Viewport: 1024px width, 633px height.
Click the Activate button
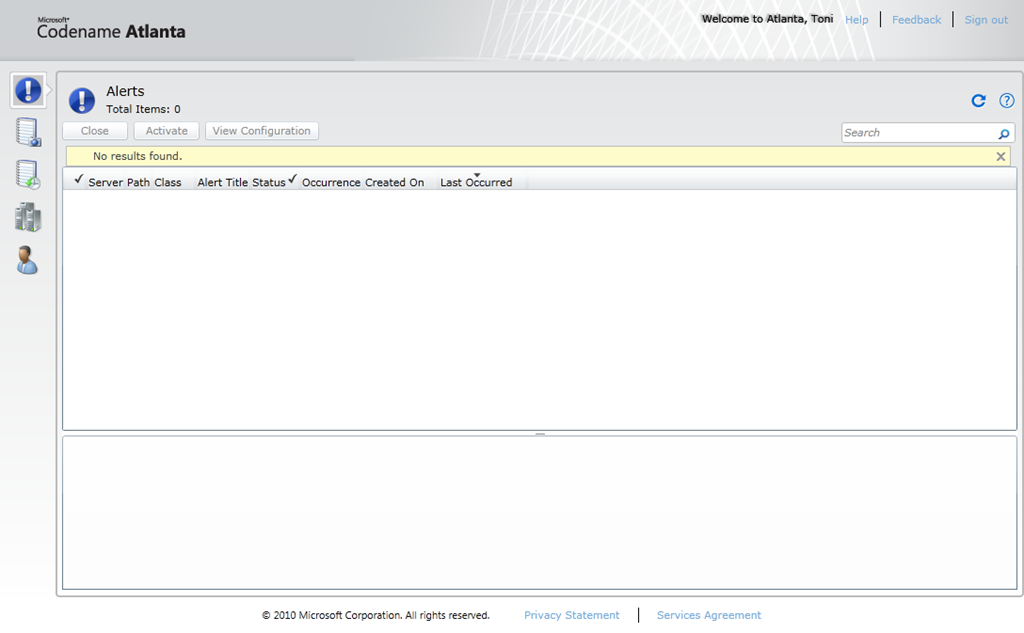(x=167, y=131)
